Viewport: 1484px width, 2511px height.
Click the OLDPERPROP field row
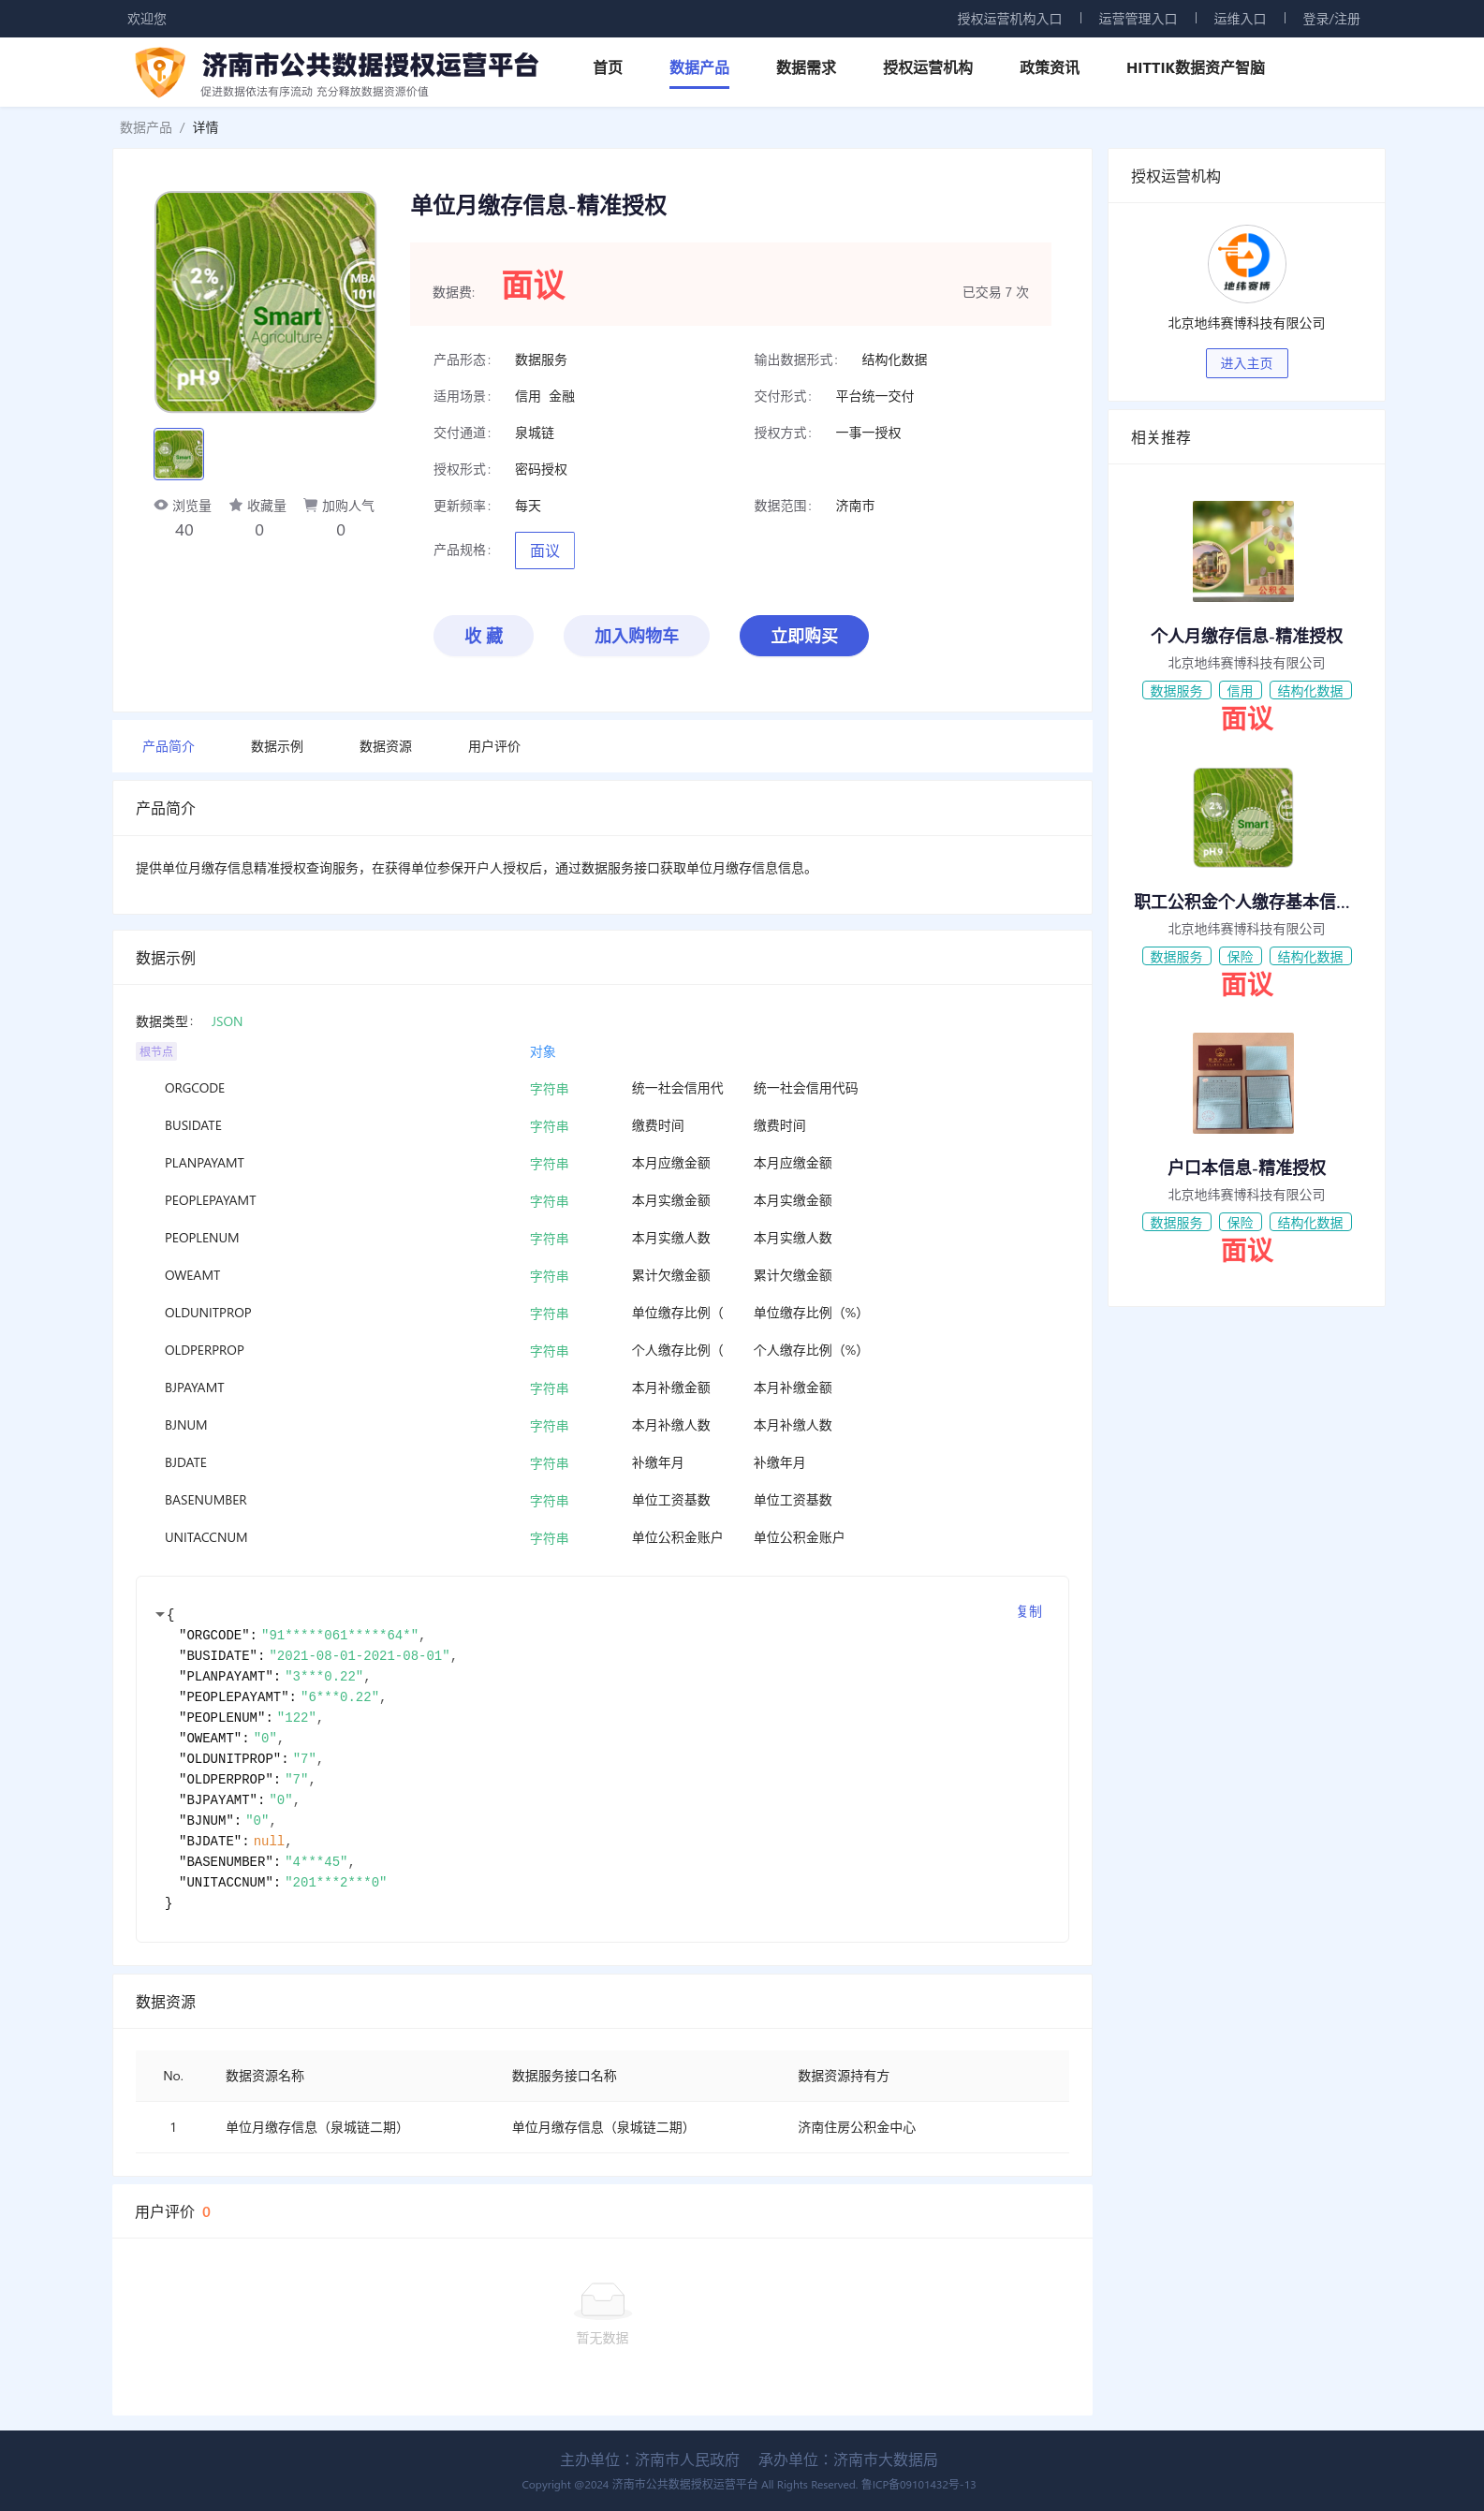(x=602, y=1350)
